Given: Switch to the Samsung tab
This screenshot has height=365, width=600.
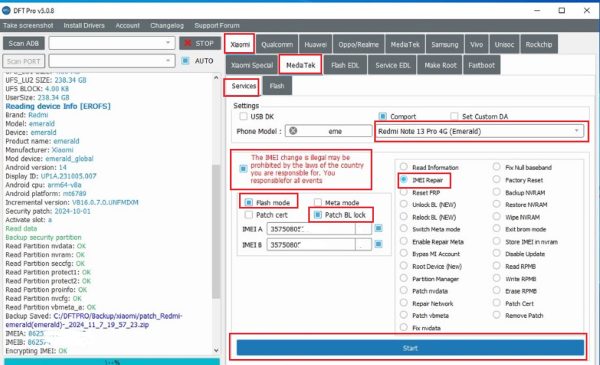Looking at the screenshot, I should 445,44.
